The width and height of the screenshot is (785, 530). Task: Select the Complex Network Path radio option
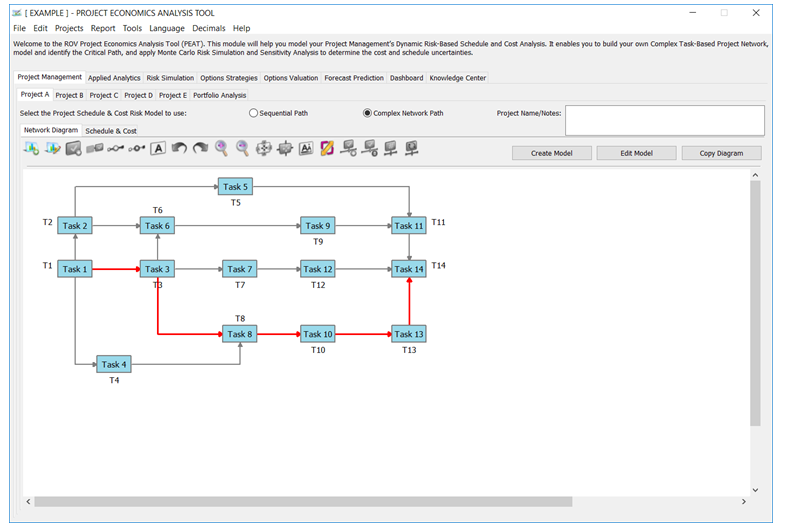[367, 113]
